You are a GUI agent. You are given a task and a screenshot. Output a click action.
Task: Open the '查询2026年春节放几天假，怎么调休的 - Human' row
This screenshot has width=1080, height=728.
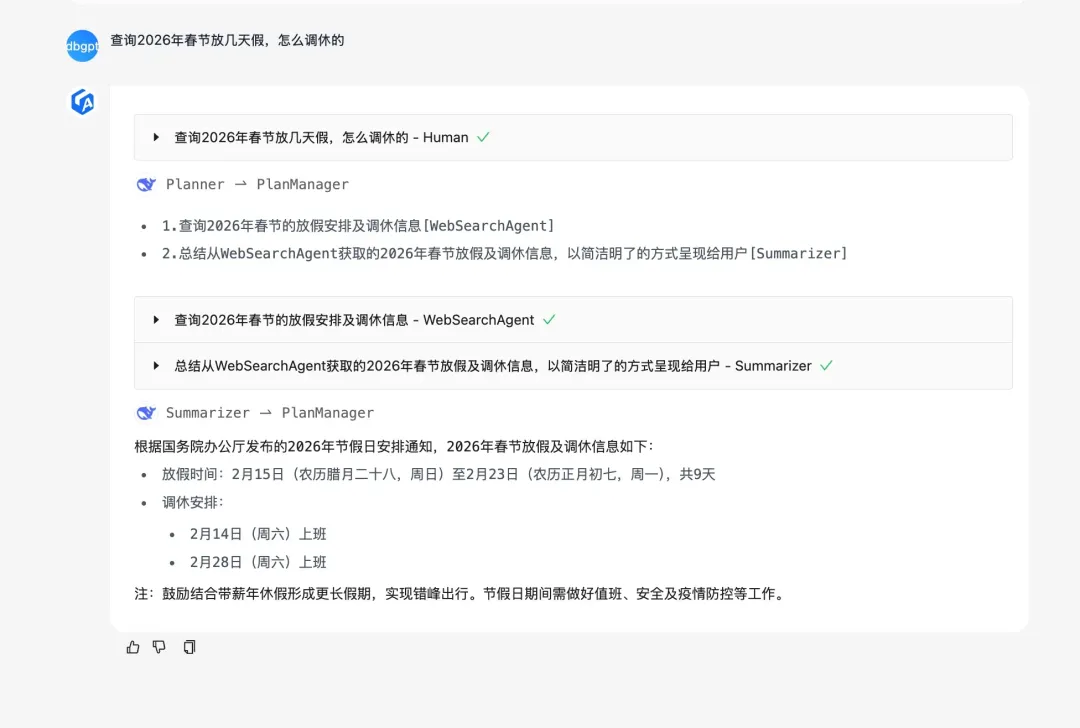pyautogui.click(x=573, y=137)
